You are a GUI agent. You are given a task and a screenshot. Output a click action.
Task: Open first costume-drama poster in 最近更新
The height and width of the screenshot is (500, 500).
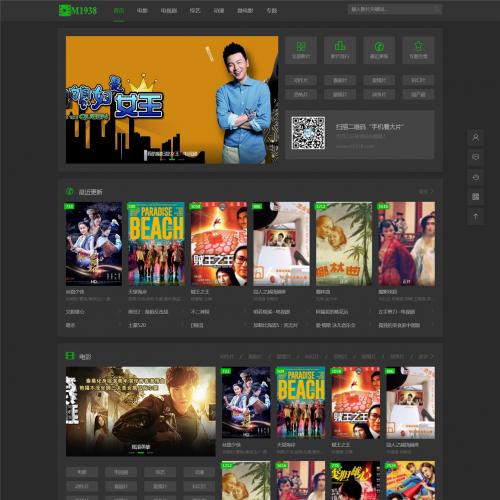tap(94, 244)
